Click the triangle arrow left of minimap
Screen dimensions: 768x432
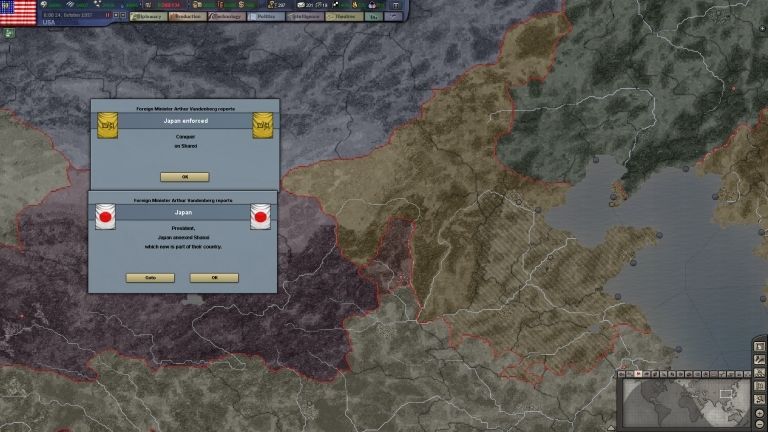[x=613, y=428]
